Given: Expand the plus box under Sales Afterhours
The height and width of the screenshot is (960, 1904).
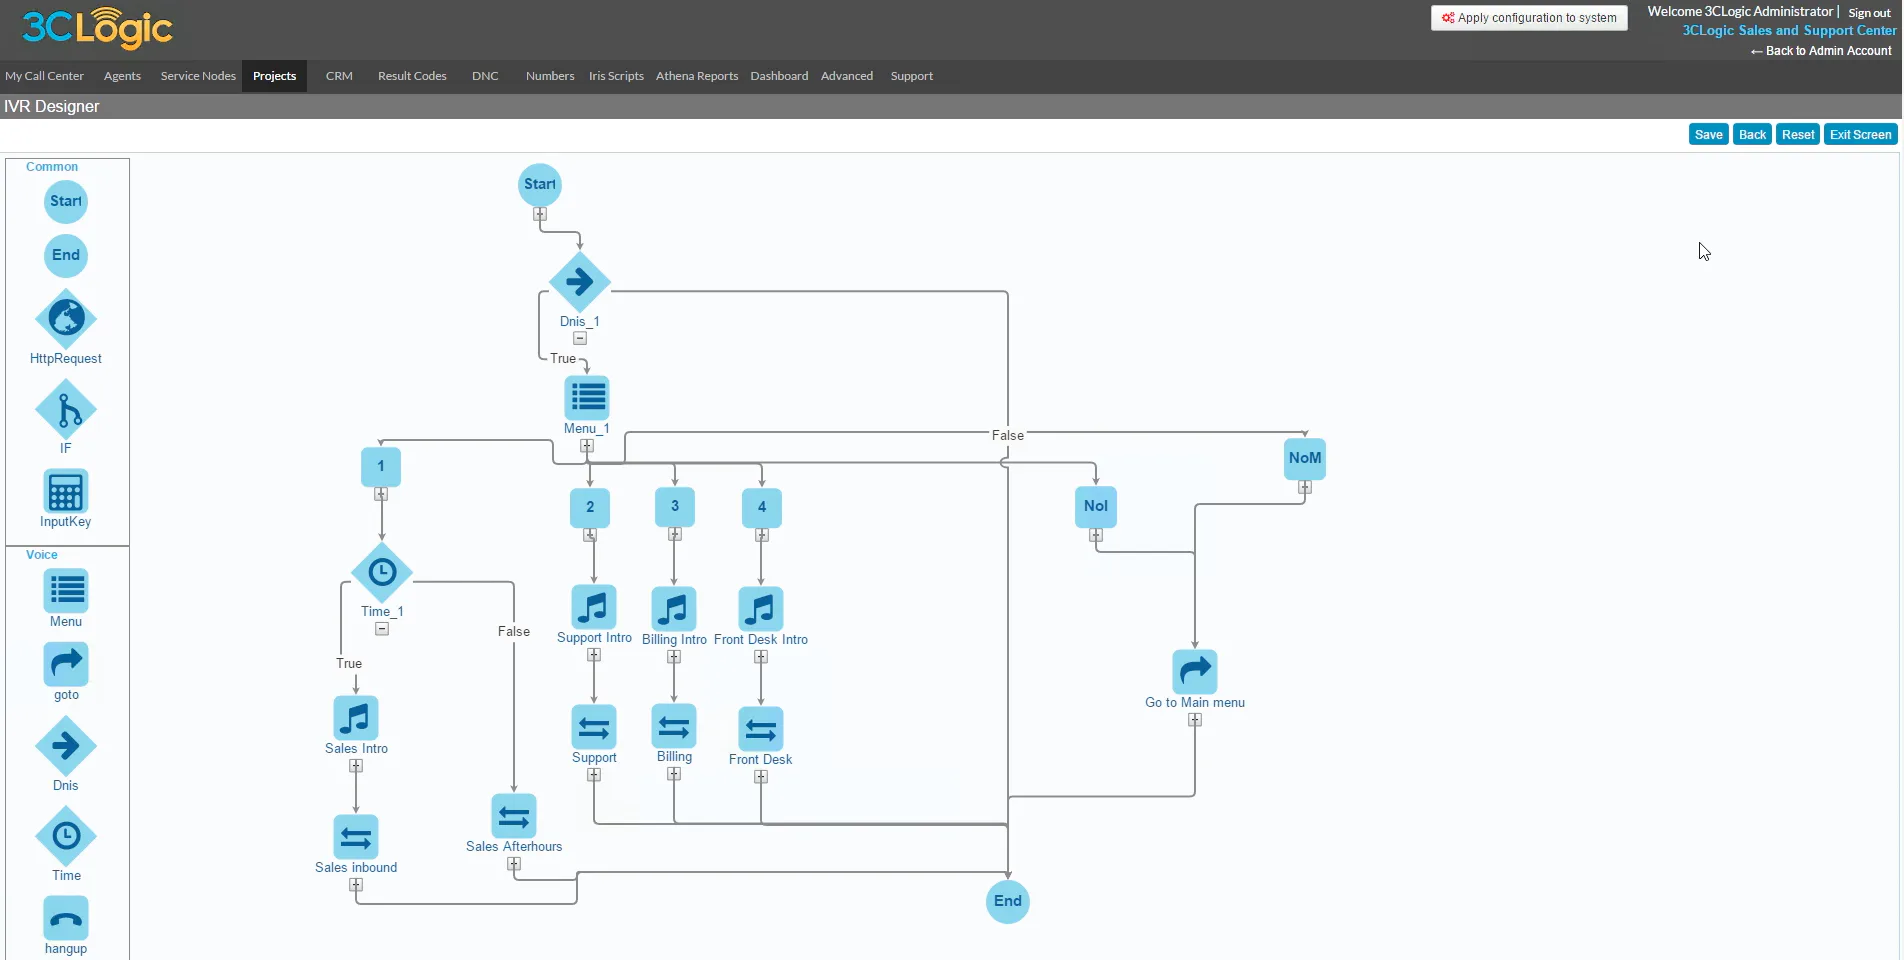Looking at the screenshot, I should click(514, 864).
